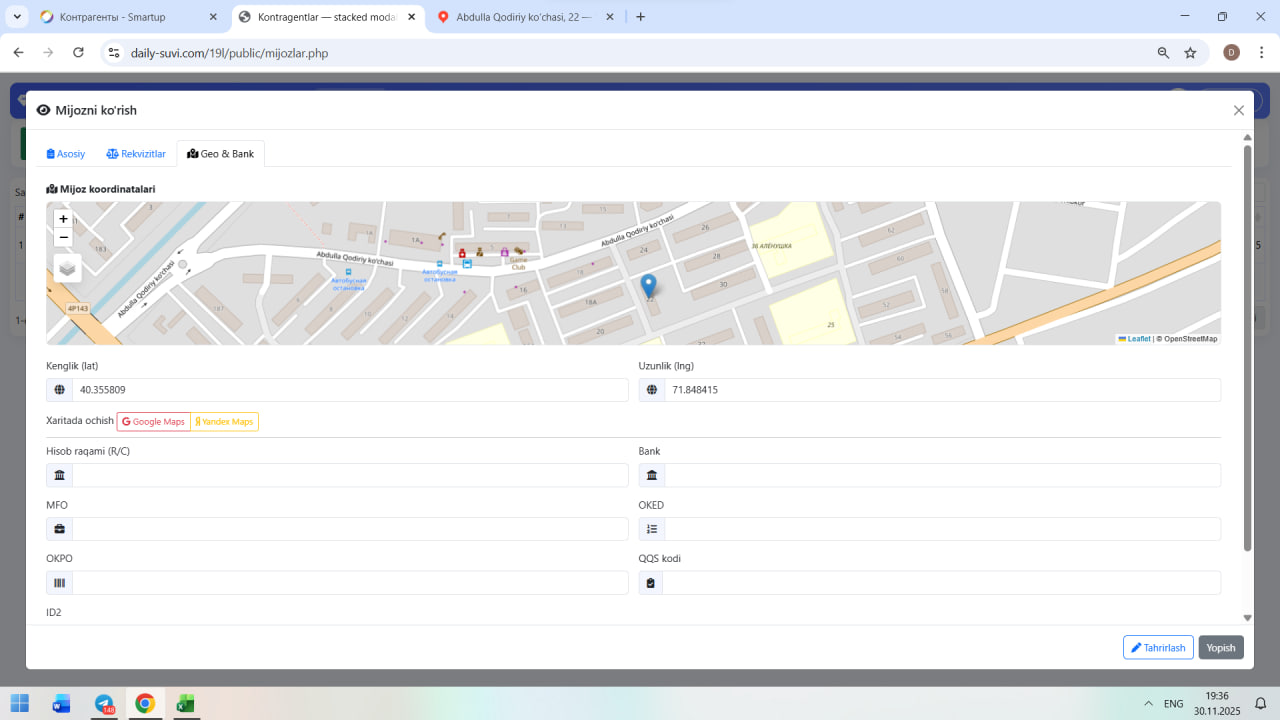
Task: Bookmark this page with the star icon
Action: [x=1190, y=53]
